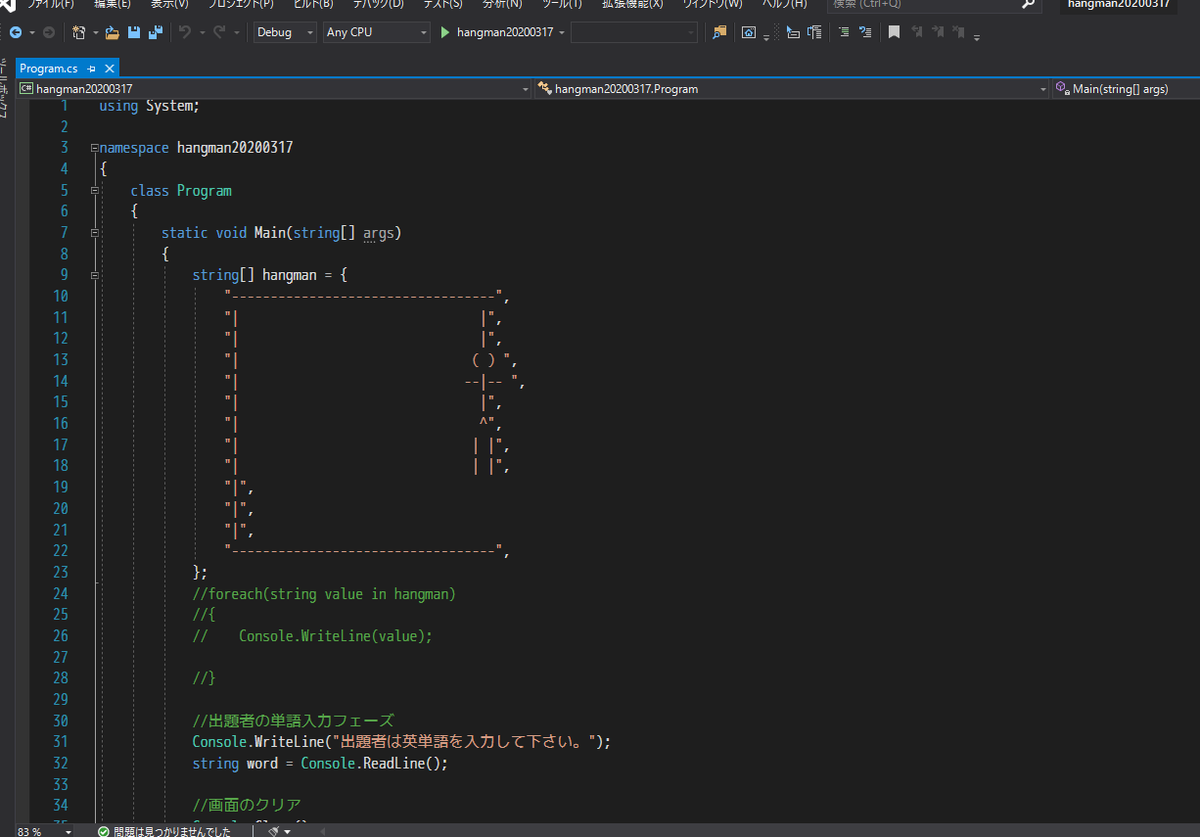Screen dimensions: 1200x837
Task: Open the 編集(E) menu
Action: point(112,4)
